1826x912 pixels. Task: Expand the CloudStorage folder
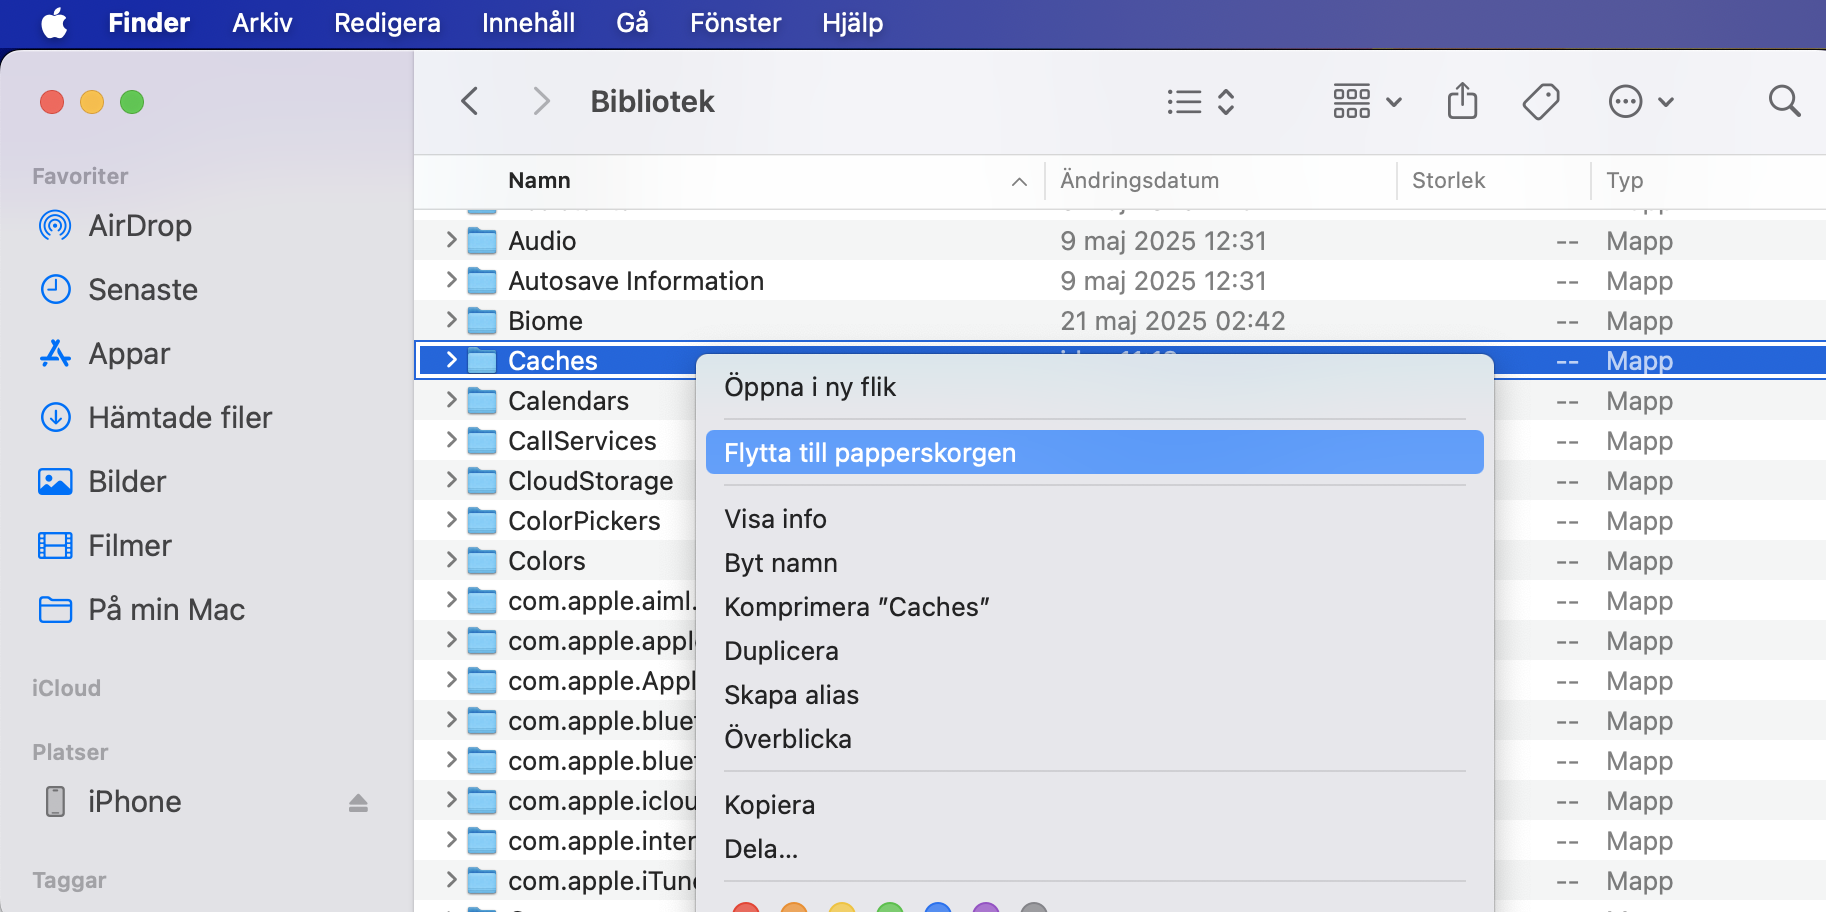pos(451,480)
